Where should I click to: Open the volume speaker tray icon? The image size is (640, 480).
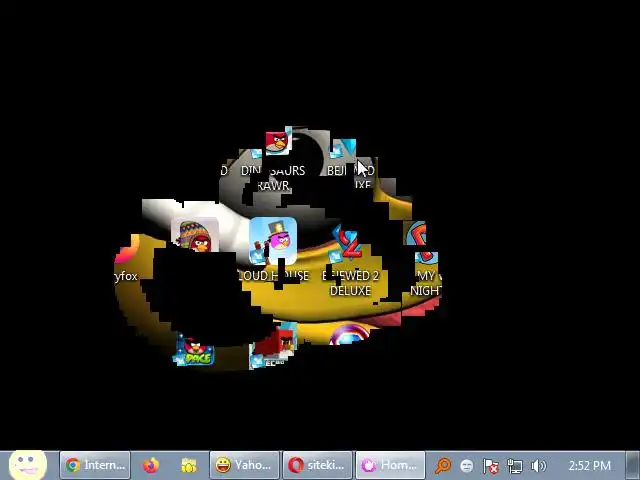[x=538, y=466]
